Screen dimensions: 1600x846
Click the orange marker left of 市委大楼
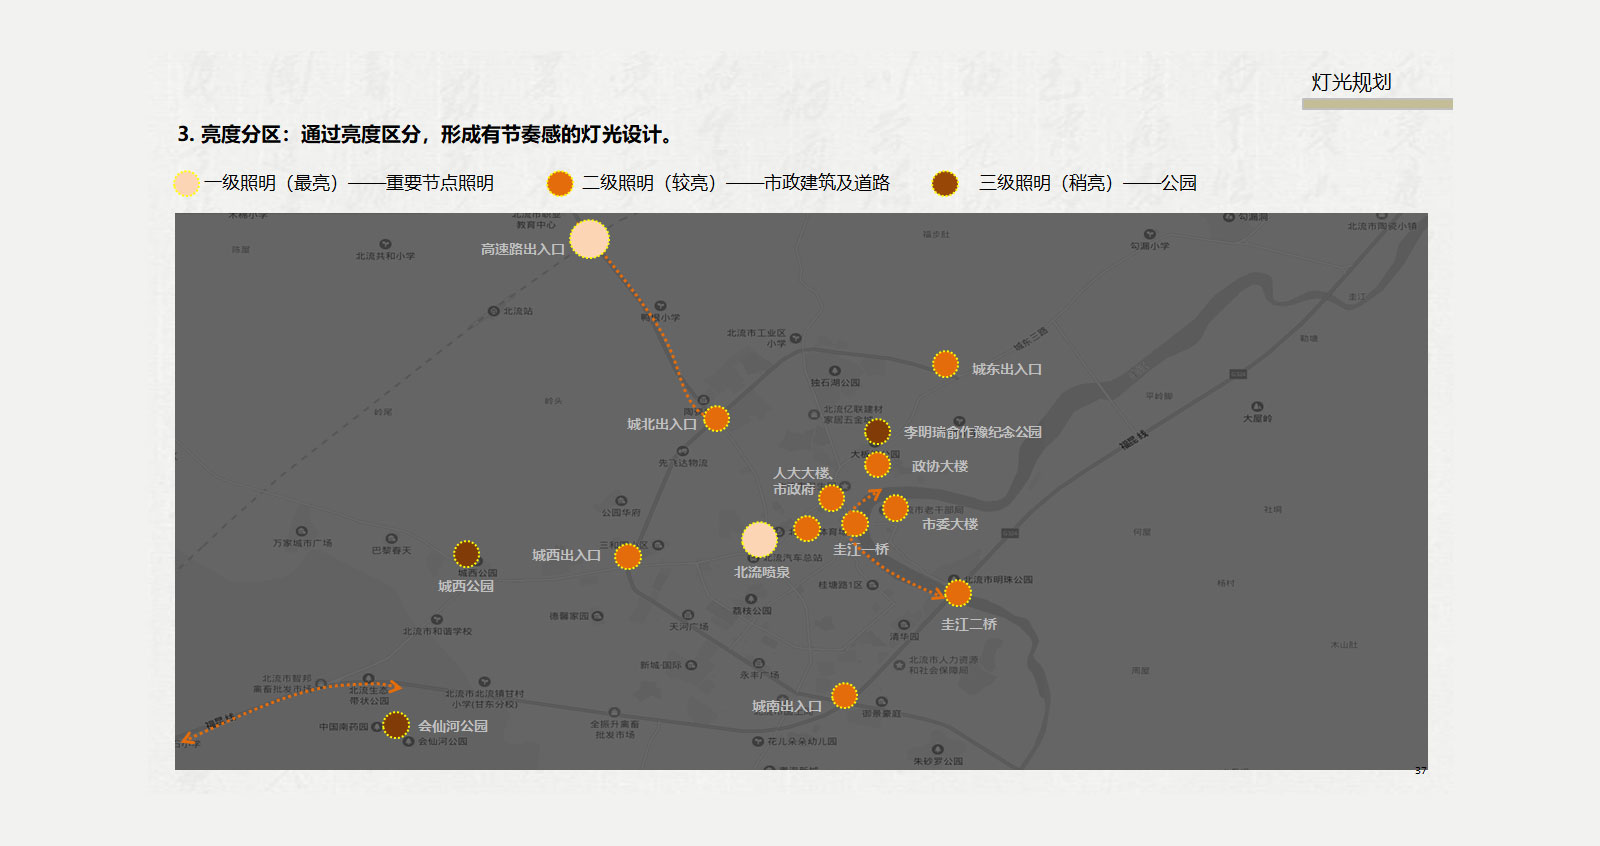(895, 508)
